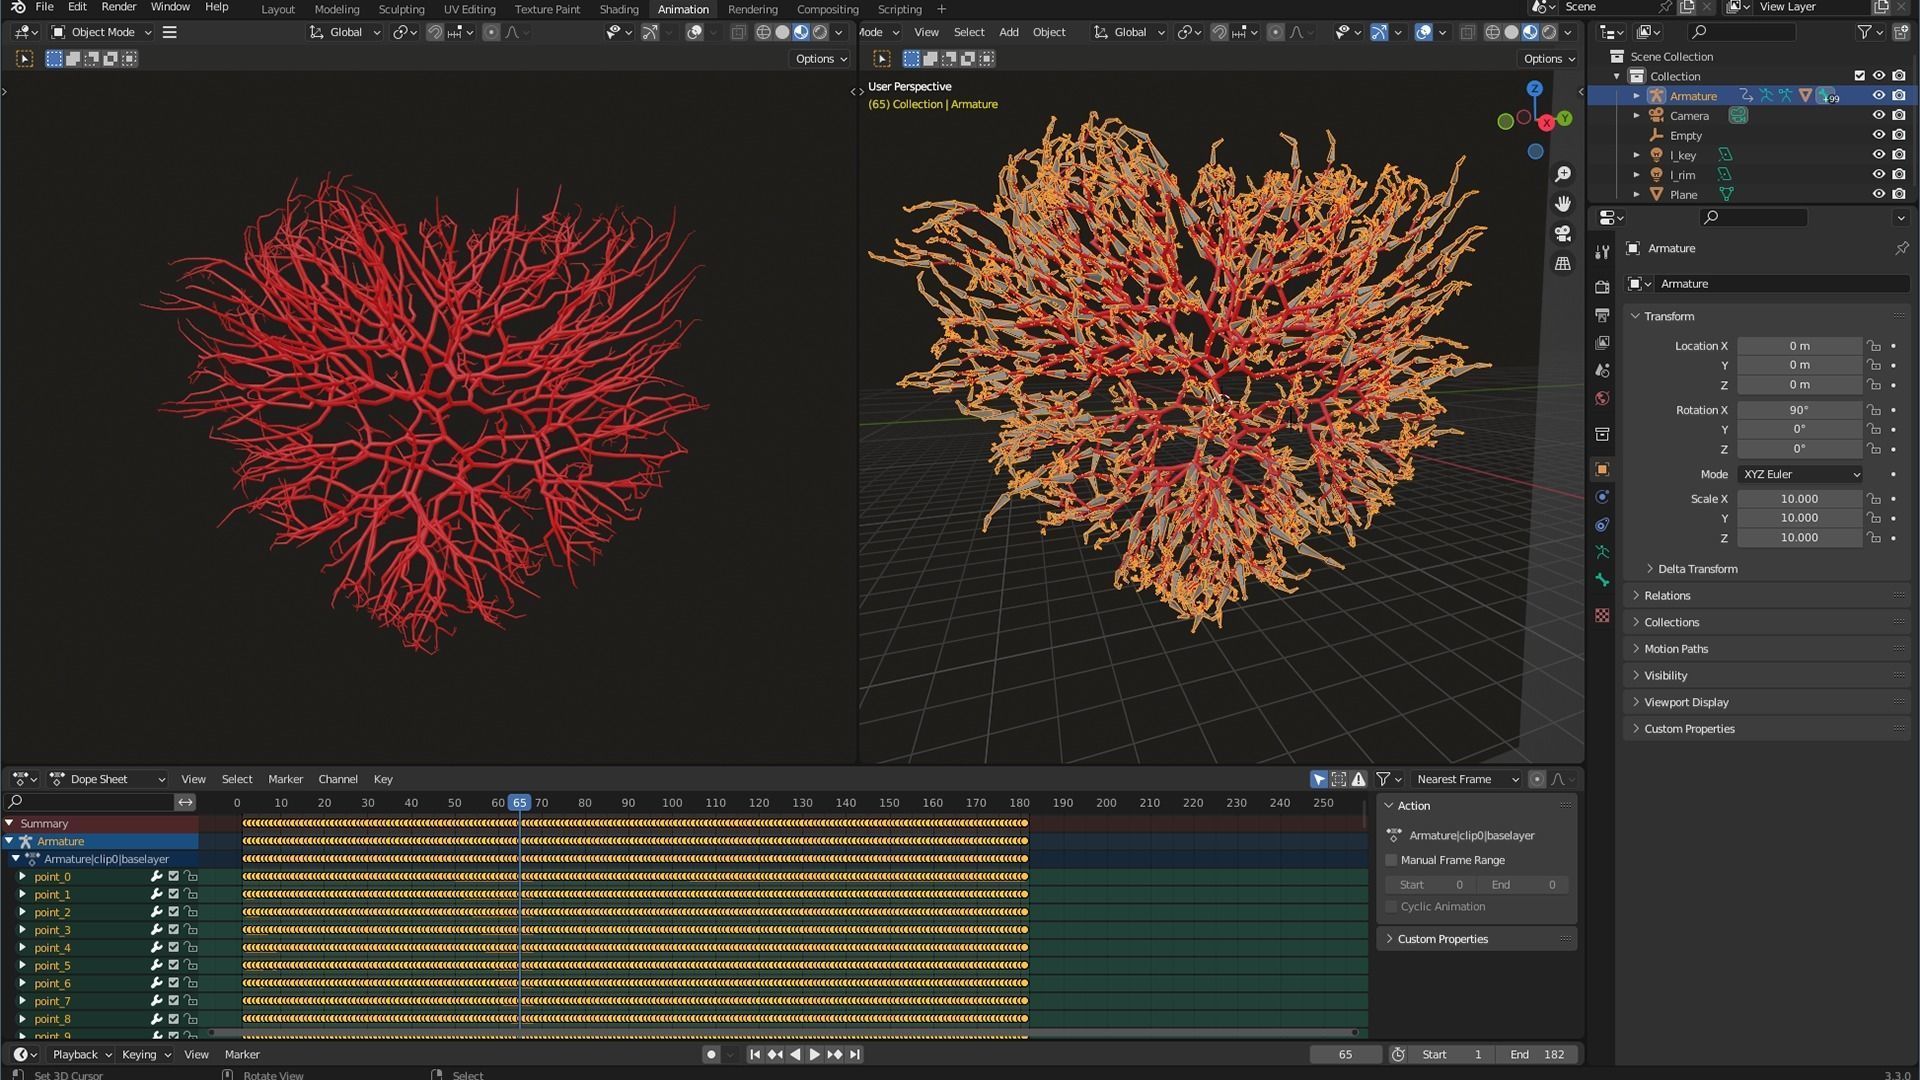Open the Output properties tab icon

point(1602,315)
